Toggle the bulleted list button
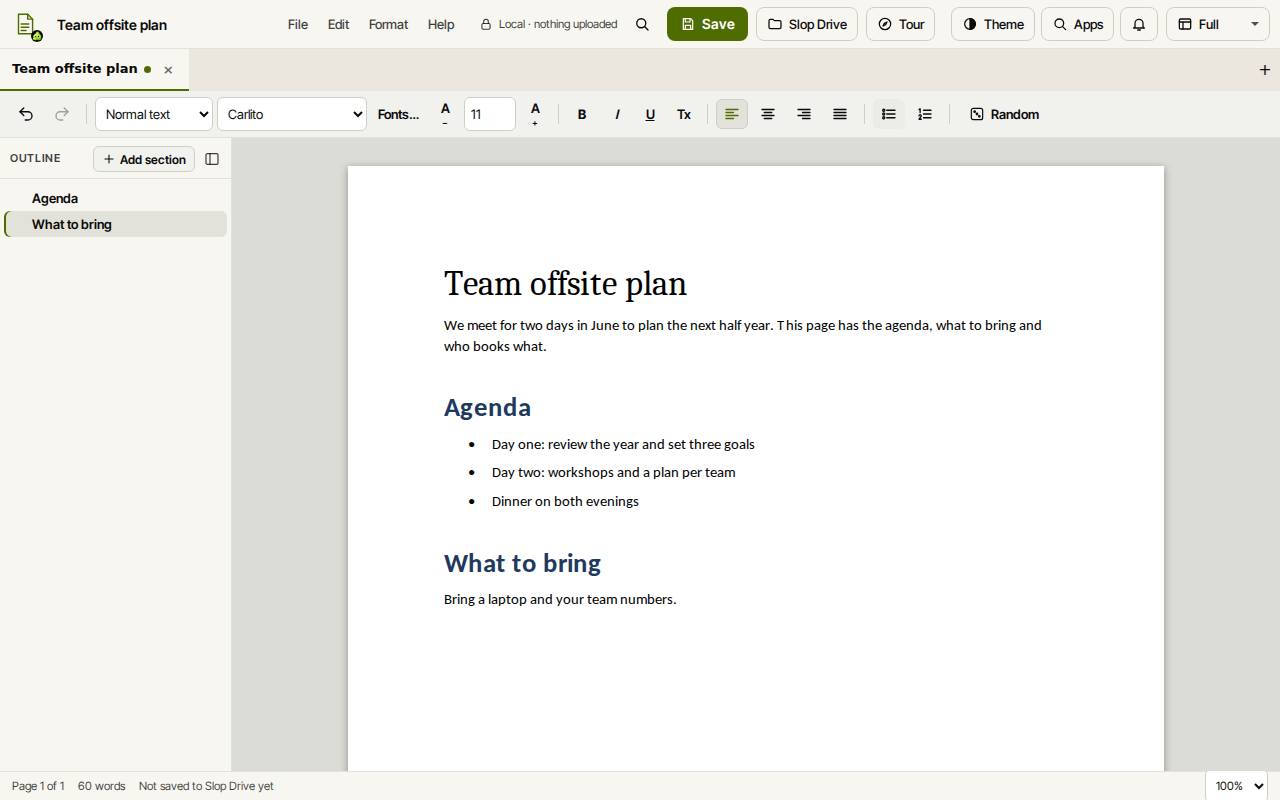The width and height of the screenshot is (1280, 800). (888, 114)
